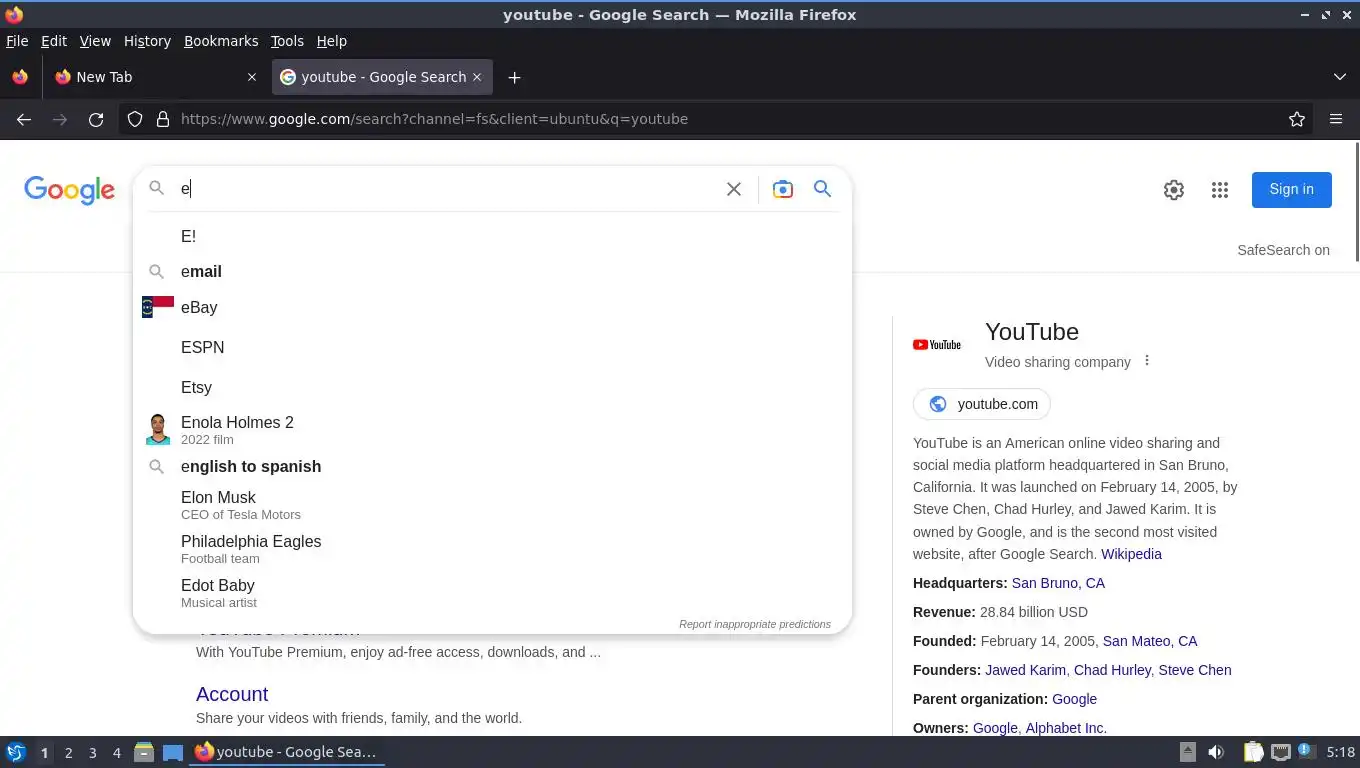The image size is (1360, 768).
Task: Open the pinned Firefox tab
Action: [x=20, y=77]
